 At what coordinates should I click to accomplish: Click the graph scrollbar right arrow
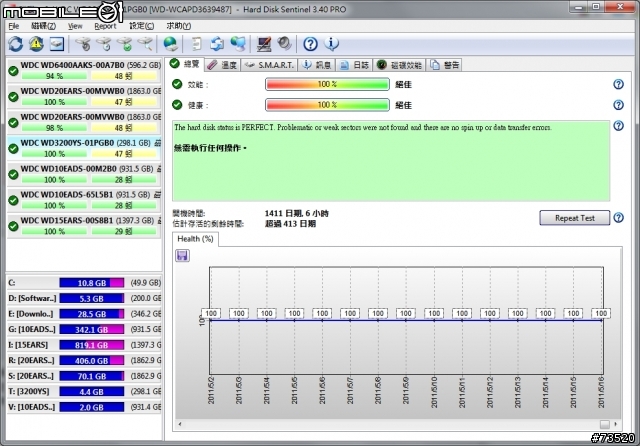pos(616,424)
